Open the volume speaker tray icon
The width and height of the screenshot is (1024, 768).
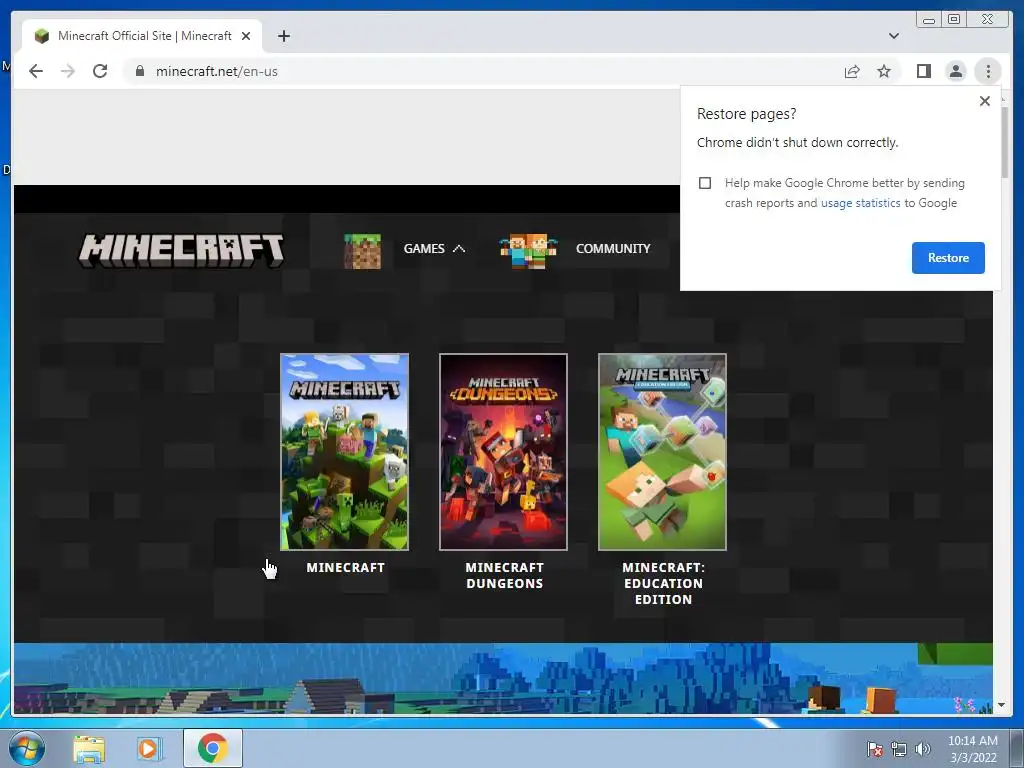pyautogui.click(x=923, y=749)
